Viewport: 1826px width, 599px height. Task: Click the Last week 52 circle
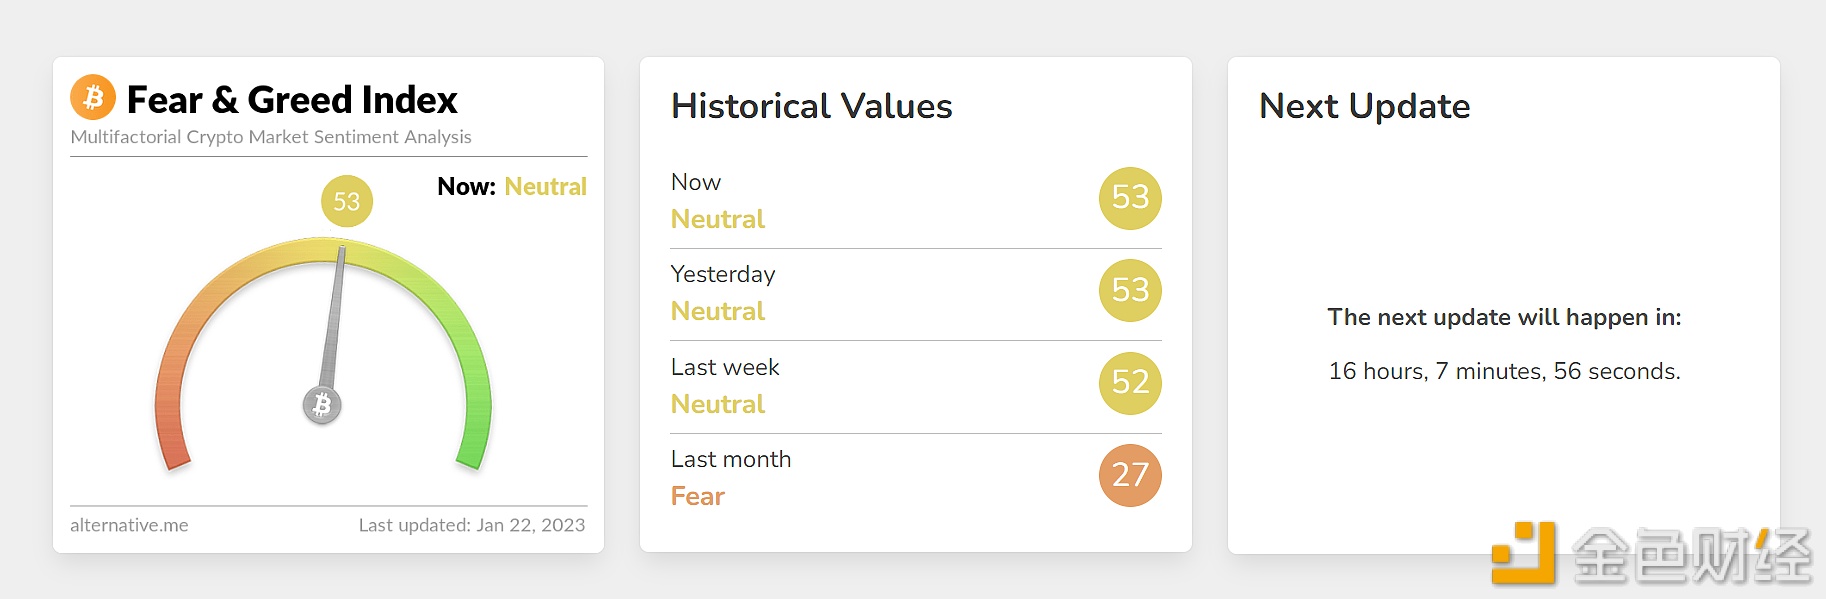1130,382
